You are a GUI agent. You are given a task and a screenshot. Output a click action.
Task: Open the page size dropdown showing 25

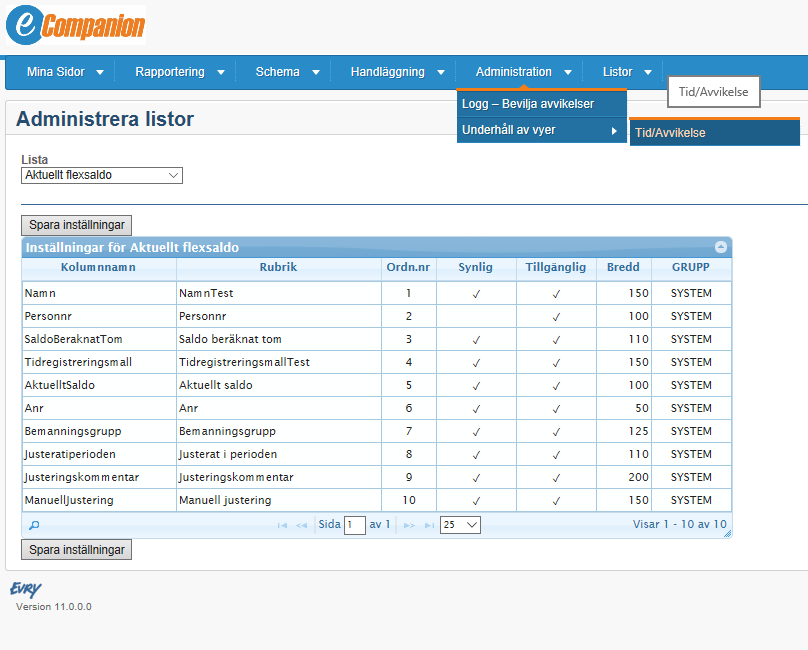click(460, 524)
